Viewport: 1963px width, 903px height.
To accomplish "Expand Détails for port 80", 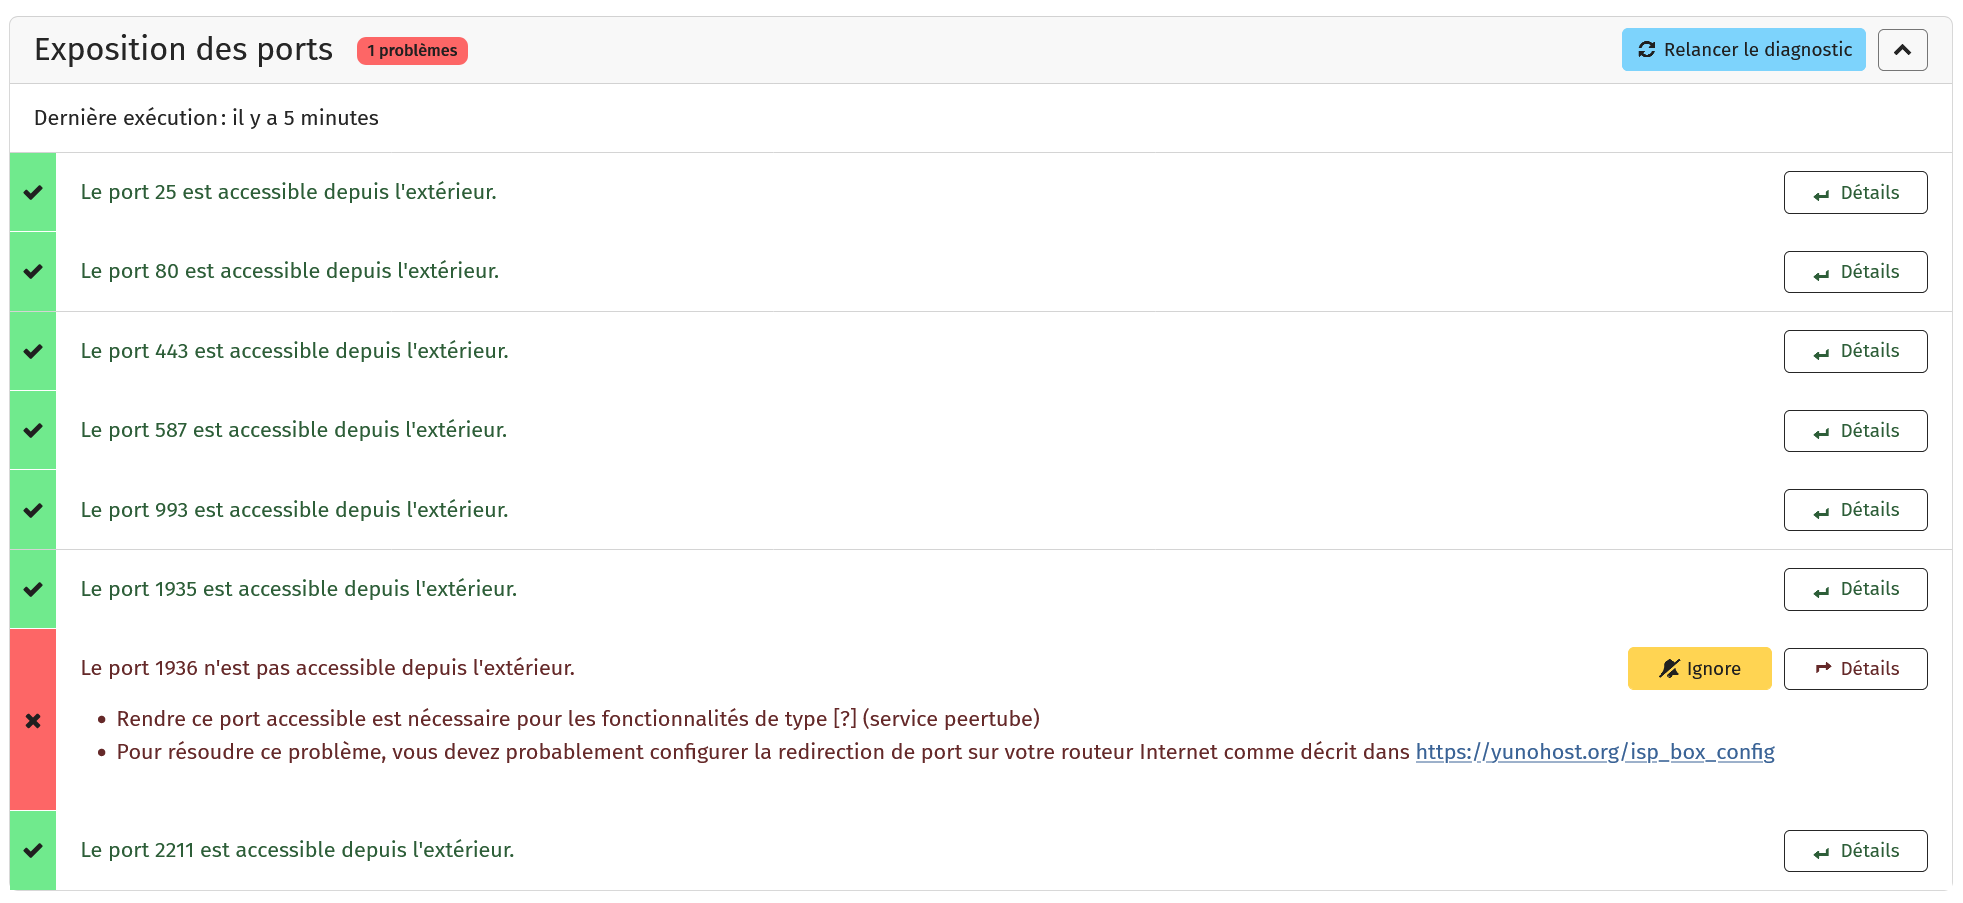I will click(x=1855, y=272).
